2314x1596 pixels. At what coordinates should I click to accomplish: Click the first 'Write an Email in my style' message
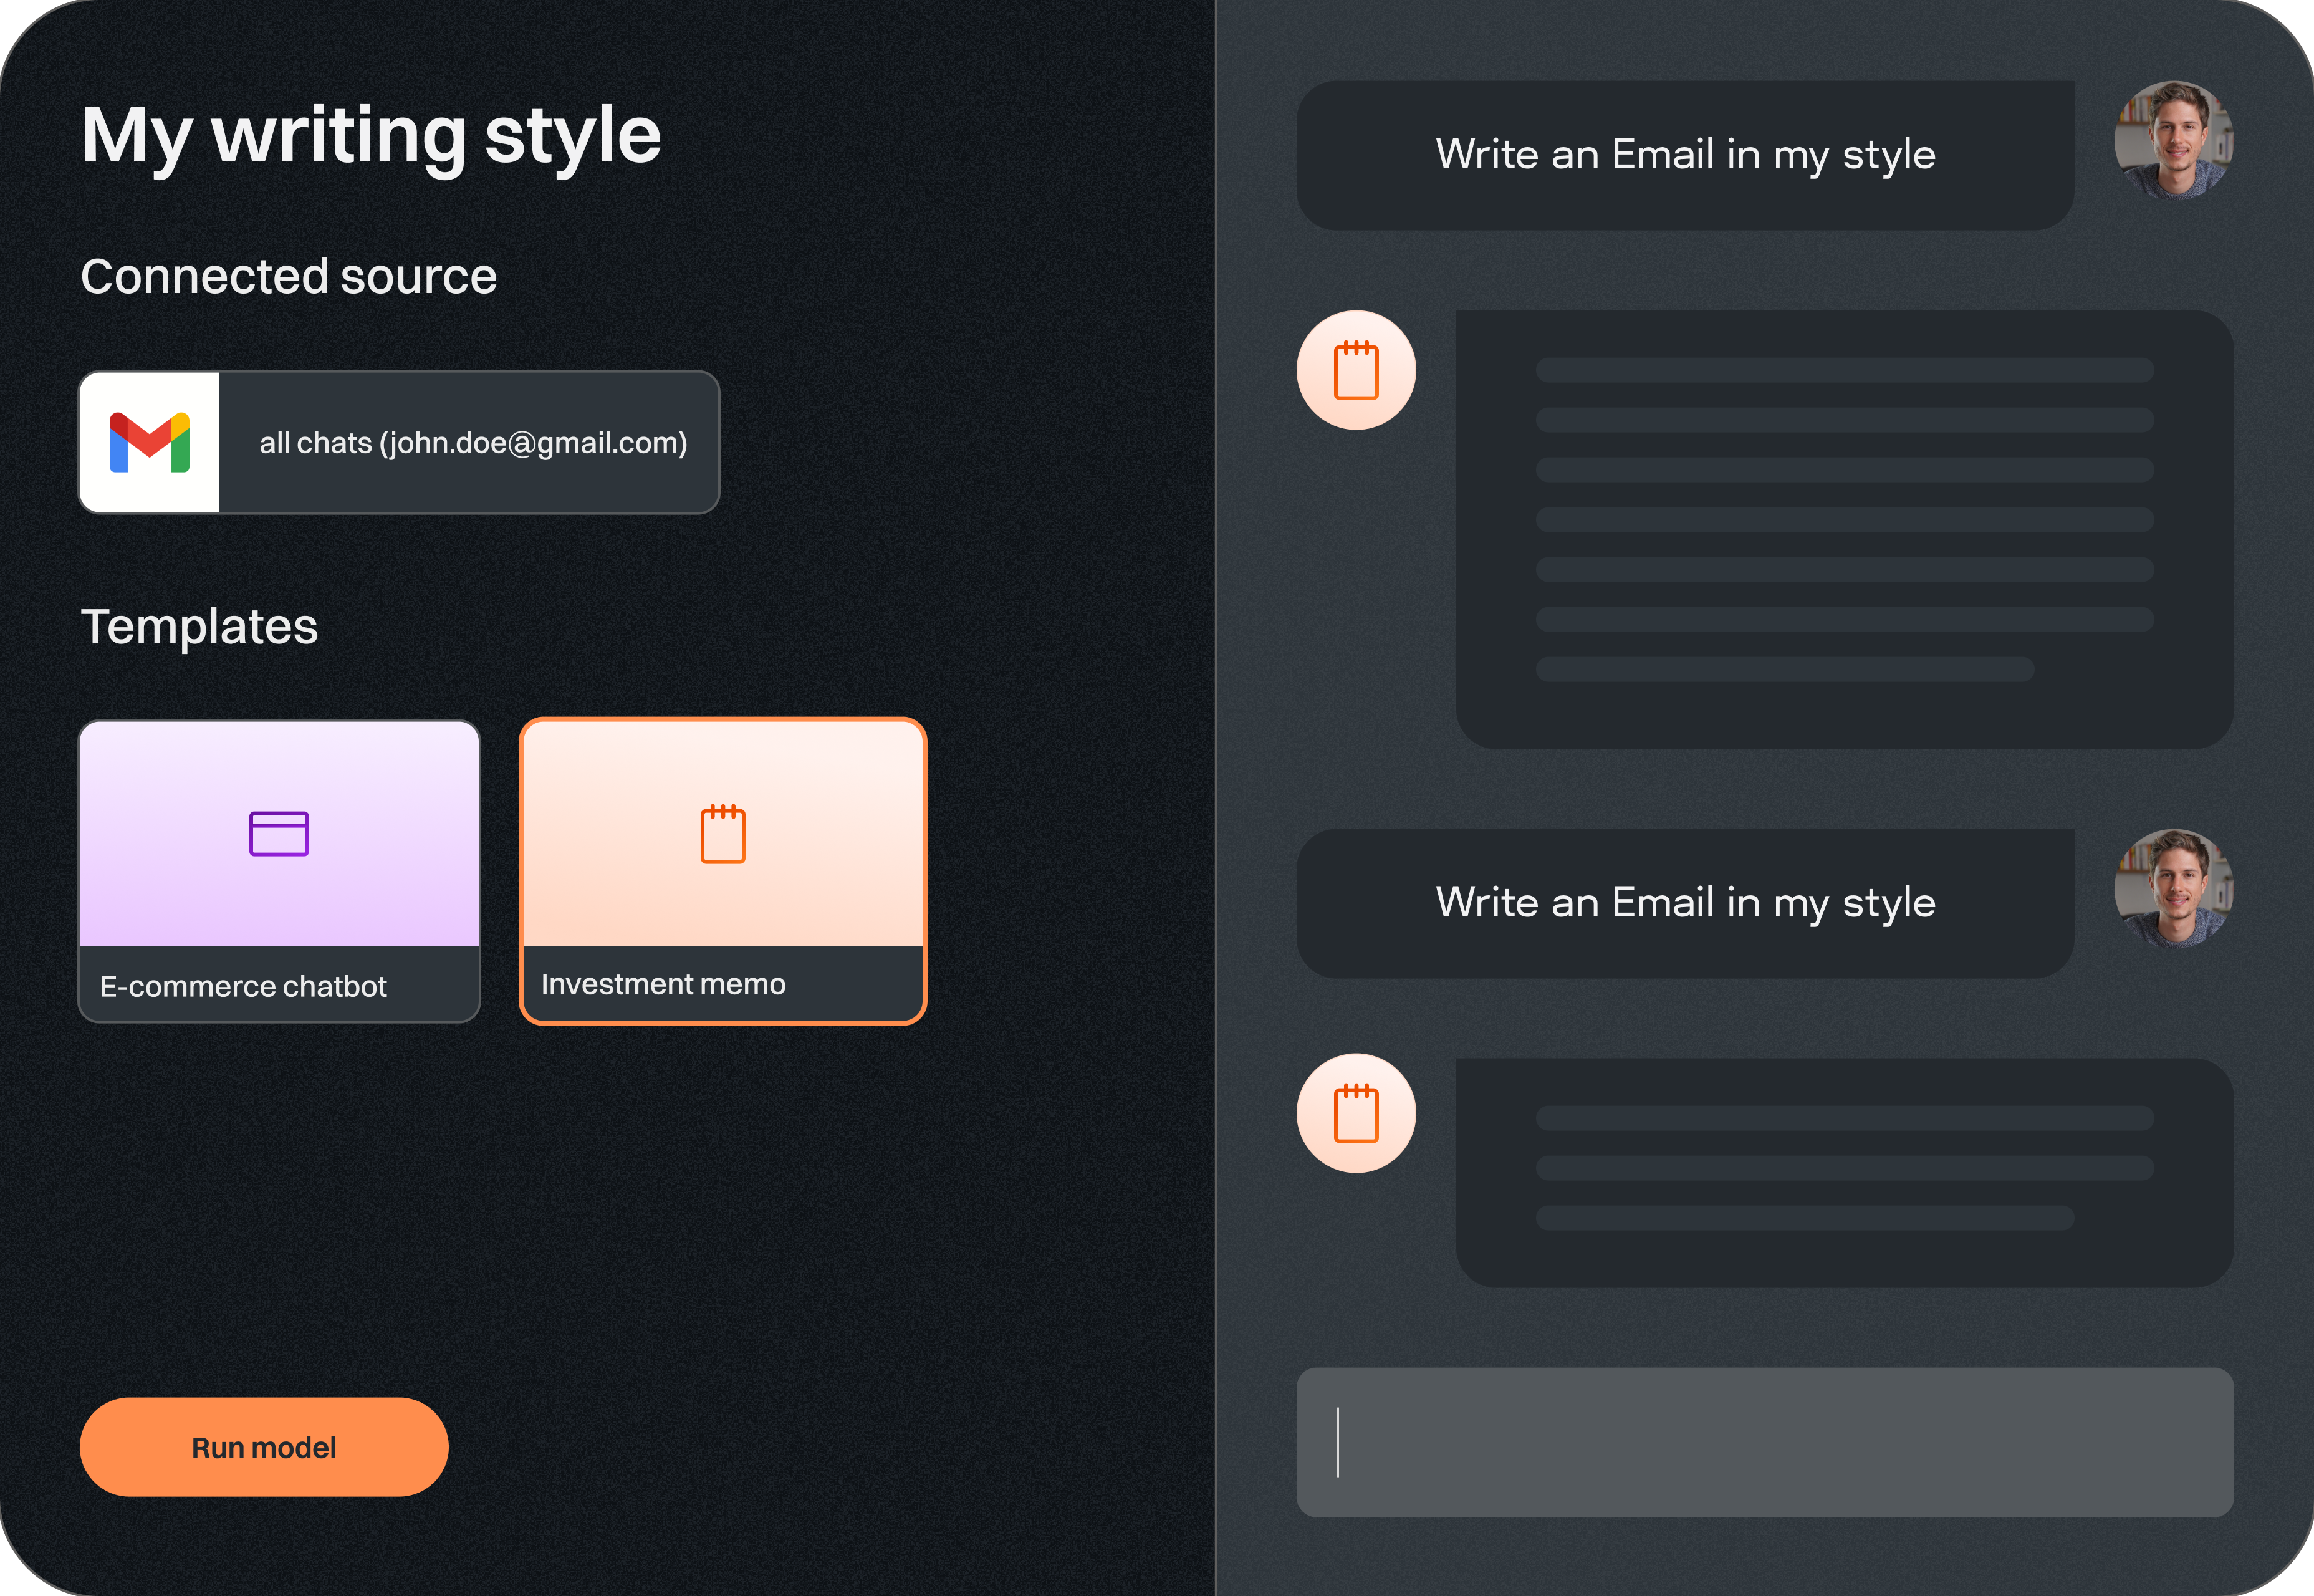coord(1685,155)
